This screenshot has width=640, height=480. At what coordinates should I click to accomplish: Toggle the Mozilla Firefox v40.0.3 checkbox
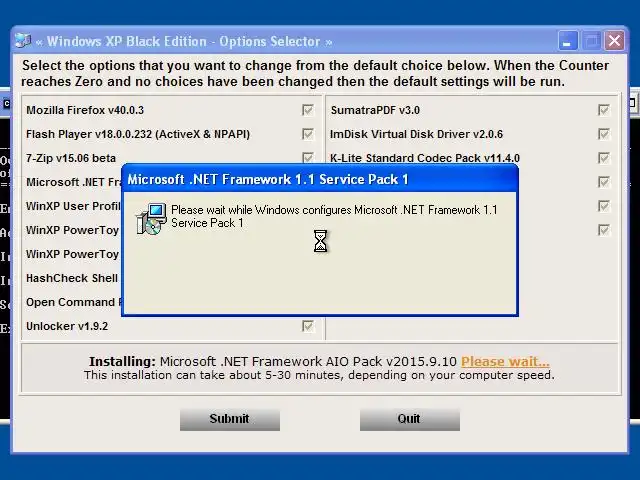tap(308, 110)
